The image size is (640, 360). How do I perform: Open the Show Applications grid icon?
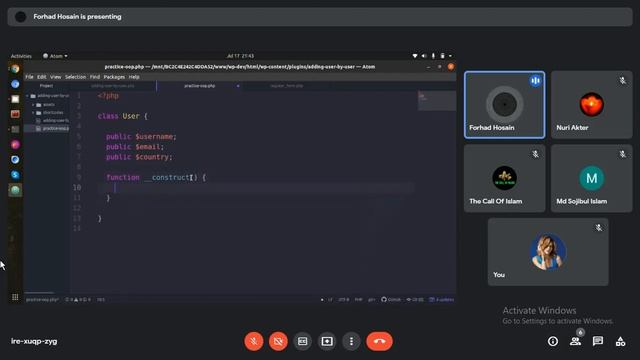coord(15,297)
